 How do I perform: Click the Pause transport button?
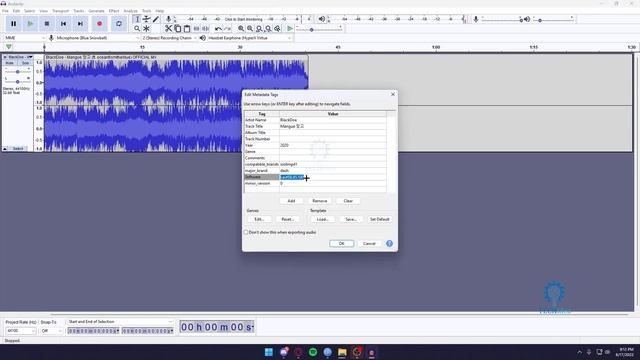[x=13, y=24]
